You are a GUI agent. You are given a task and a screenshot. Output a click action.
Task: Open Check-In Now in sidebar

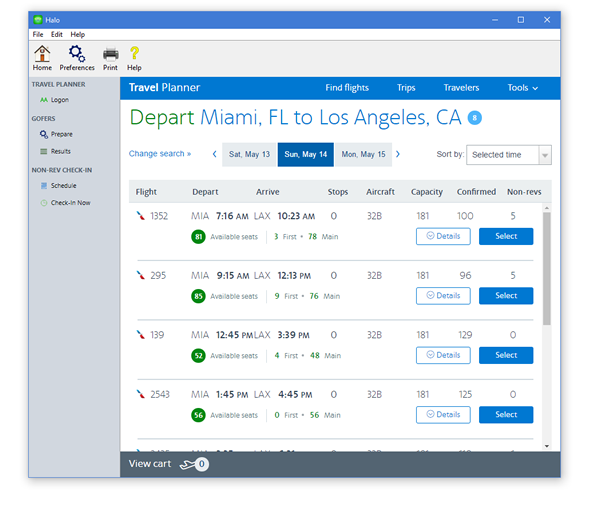[65, 203]
